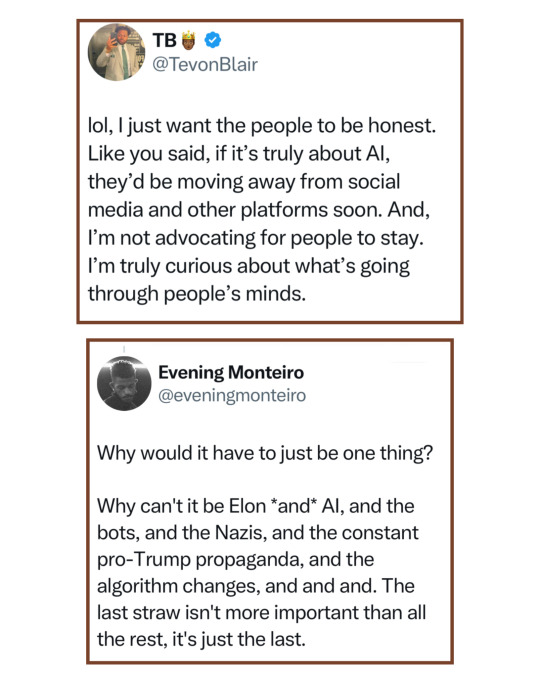Click the line 'Why would it have to just be one thing?'
Viewport: 540px width, 675px height.
coord(265,454)
